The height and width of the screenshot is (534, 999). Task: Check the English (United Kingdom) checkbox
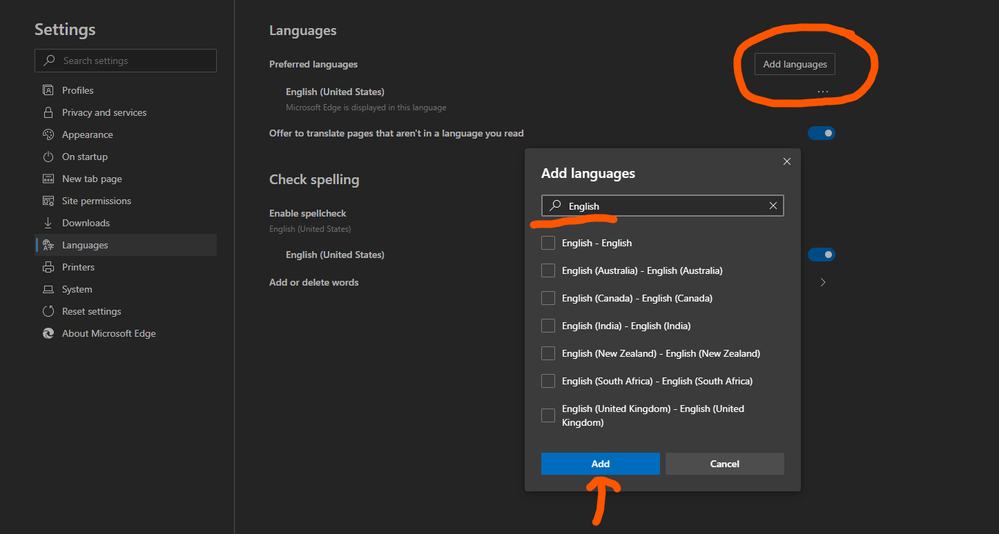pos(548,415)
